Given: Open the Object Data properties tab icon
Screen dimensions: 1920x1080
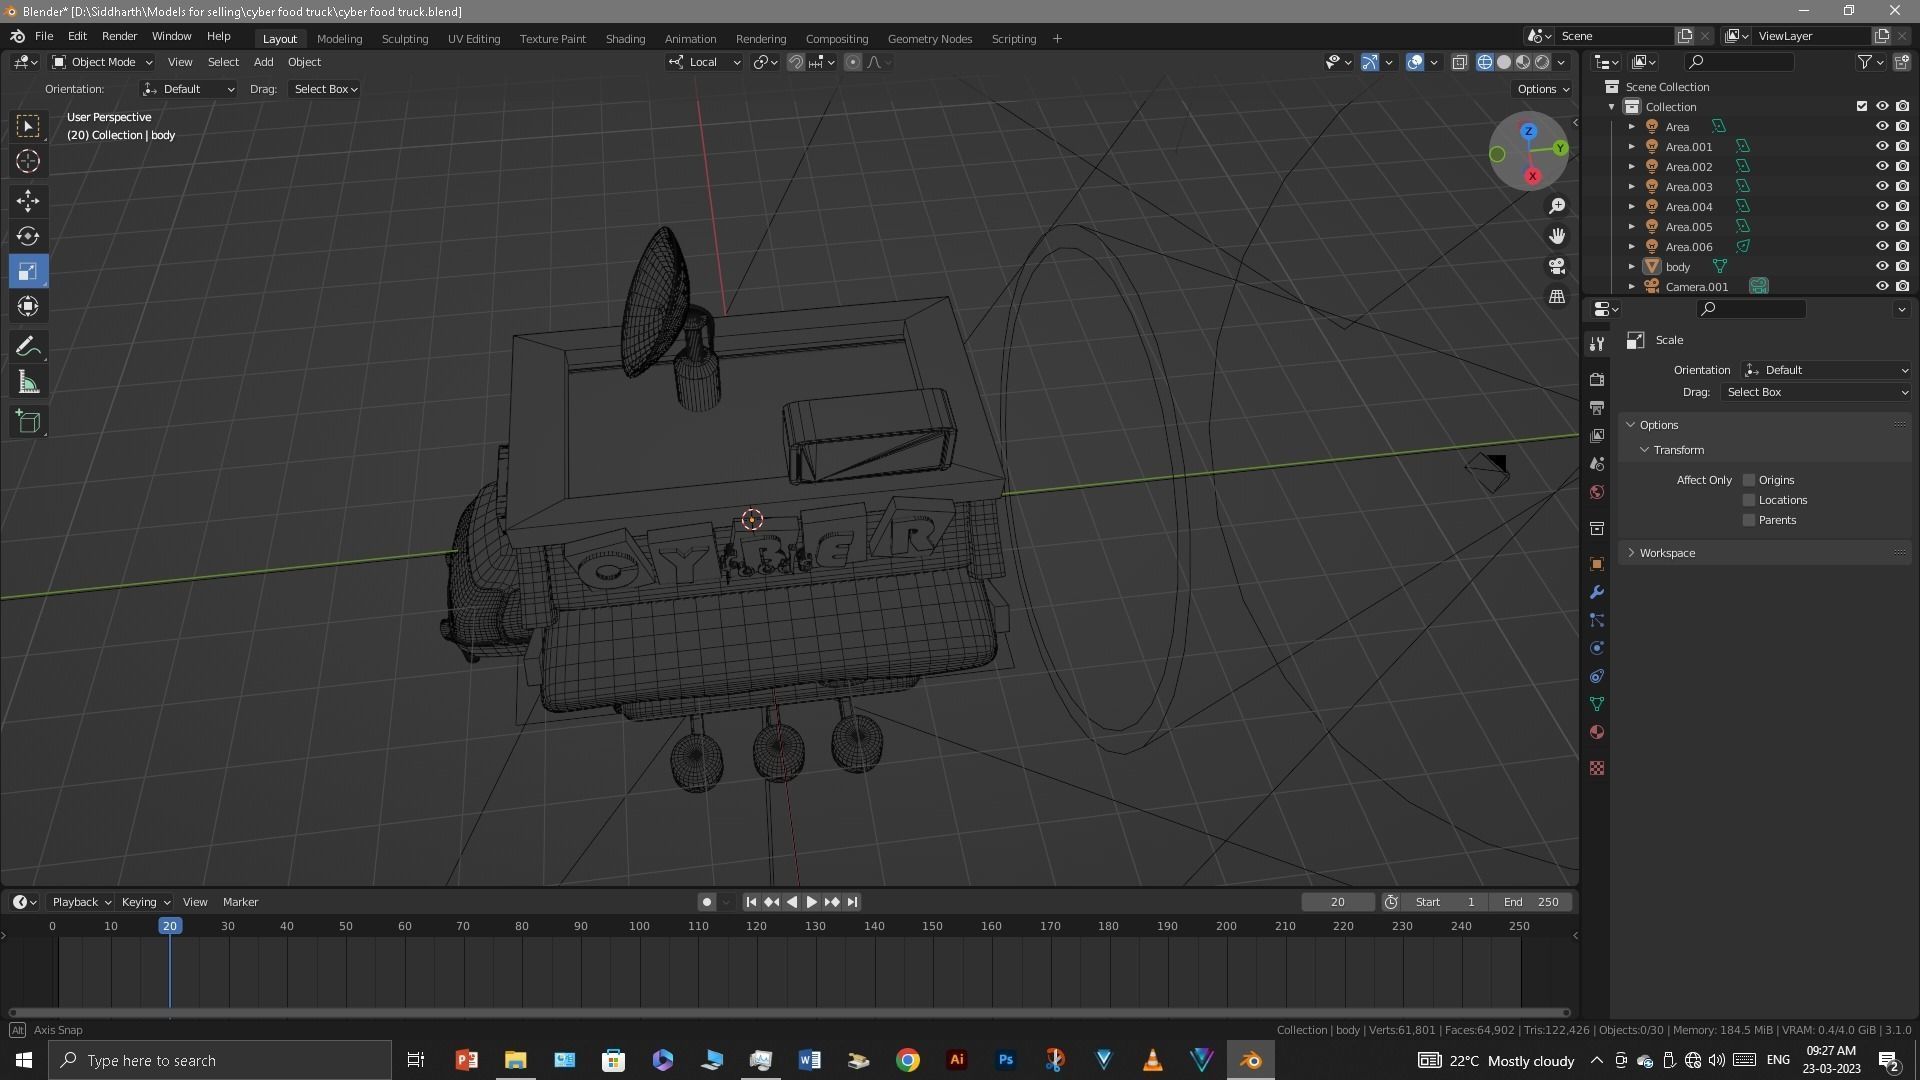Looking at the screenshot, I should pos(1597,704).
